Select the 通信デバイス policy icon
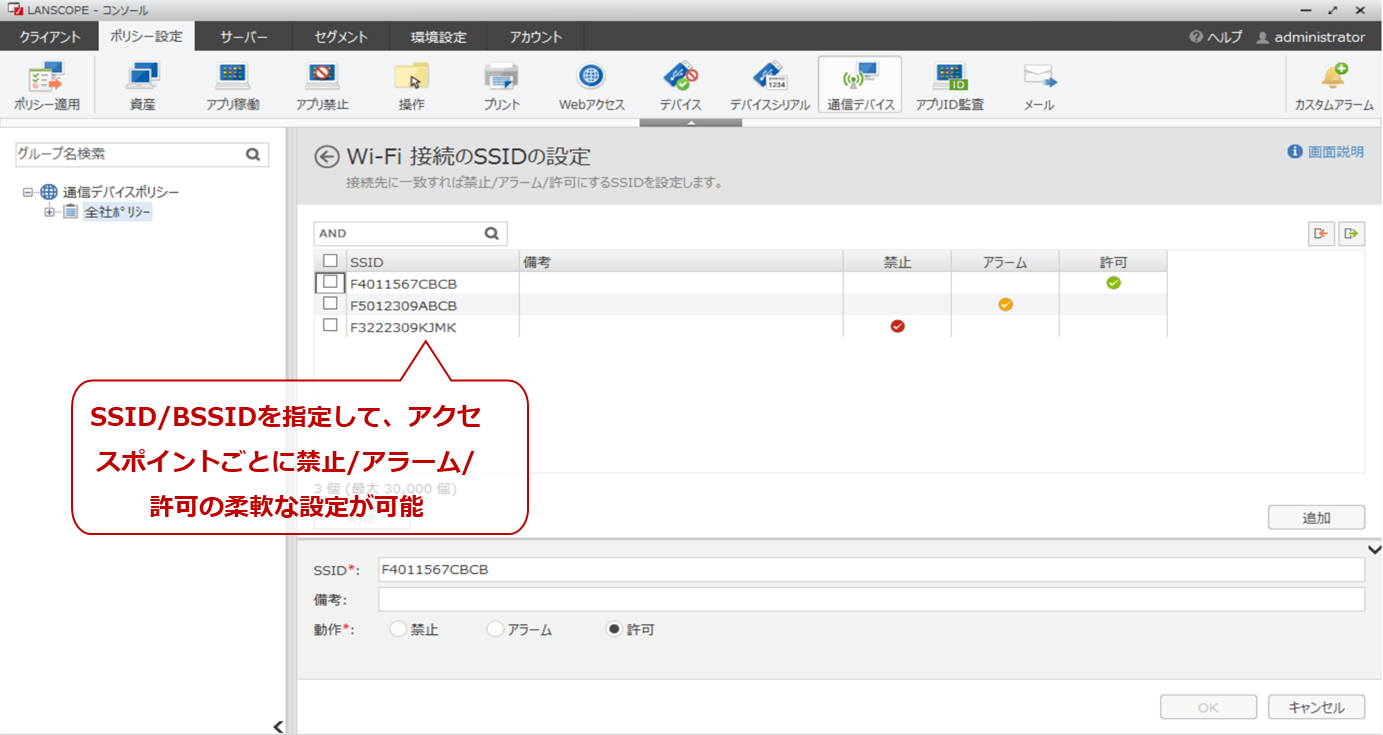The width and height of the screenshot is (1383, 735). click(860, 86)
